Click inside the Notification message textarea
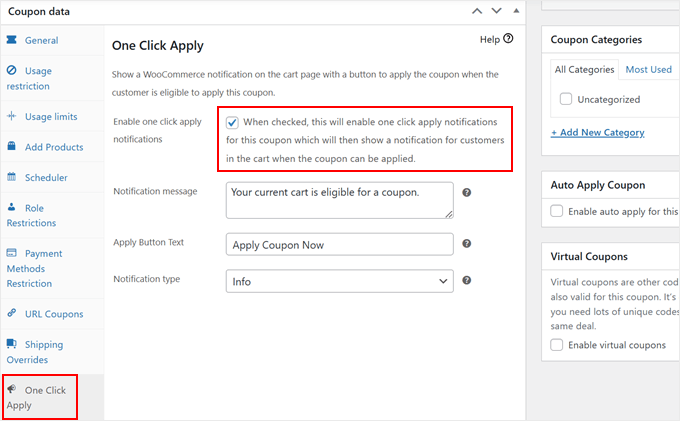 pyautogui.click(x=340, y=200)
